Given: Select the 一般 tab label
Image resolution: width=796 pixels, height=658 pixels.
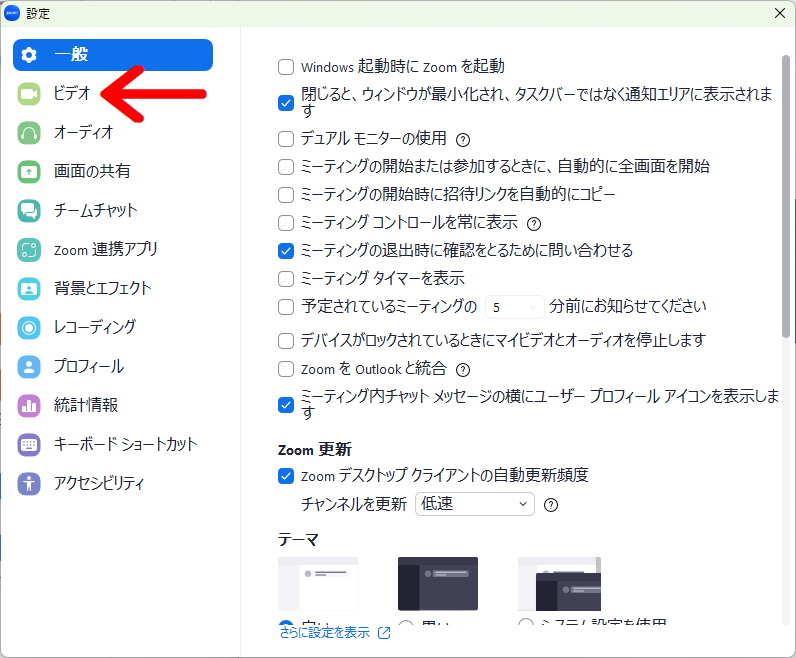Looking at the screenshot, I should [x=71, y=54].
